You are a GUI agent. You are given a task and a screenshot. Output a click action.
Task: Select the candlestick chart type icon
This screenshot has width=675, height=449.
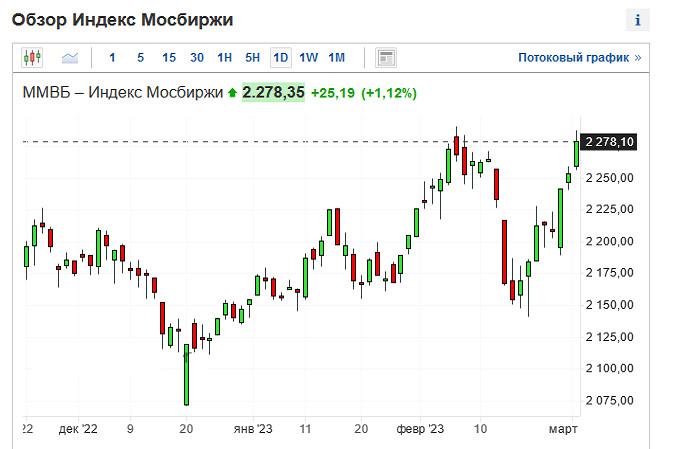(31, 58)
